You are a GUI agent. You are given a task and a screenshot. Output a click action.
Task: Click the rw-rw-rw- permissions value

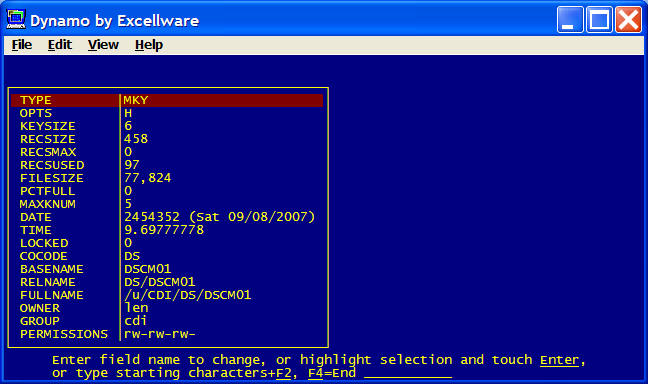coord(160,334)
